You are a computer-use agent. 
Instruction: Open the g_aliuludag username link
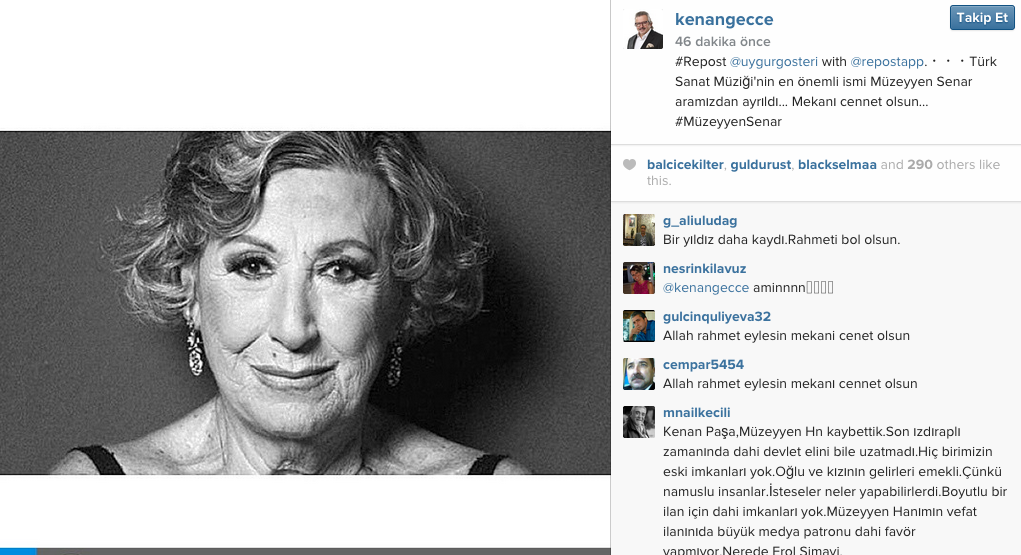click(x=700, y=221)
